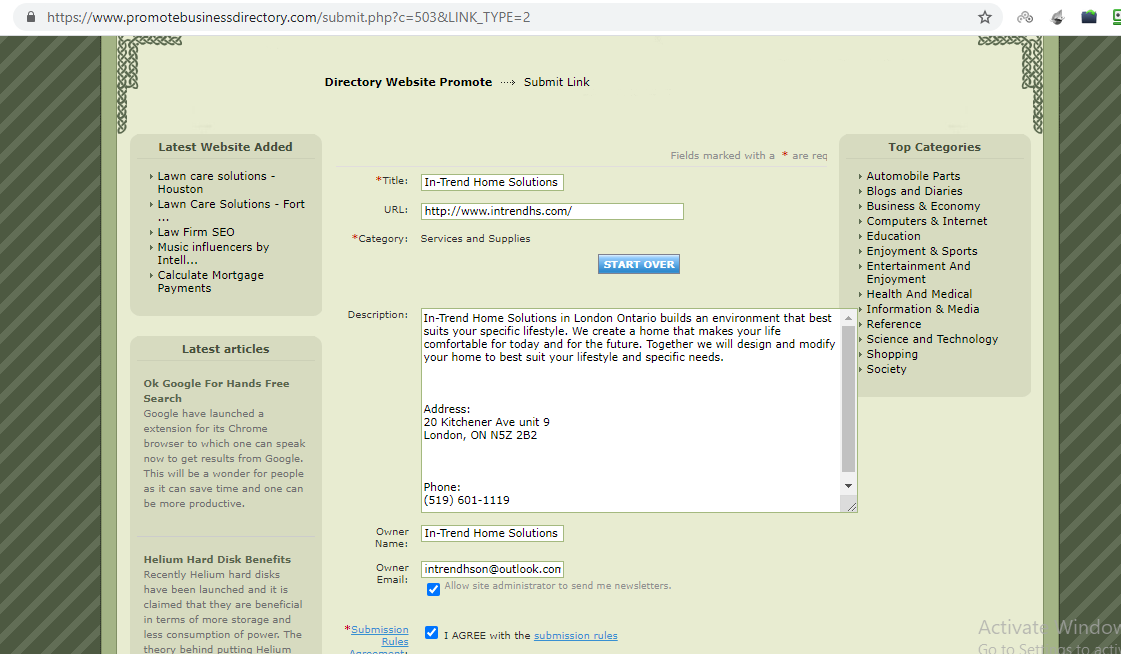Open Lawn Care Solutions - Fort link
The width and height of the screenshot is (1121, 654).
coord(231,210)
